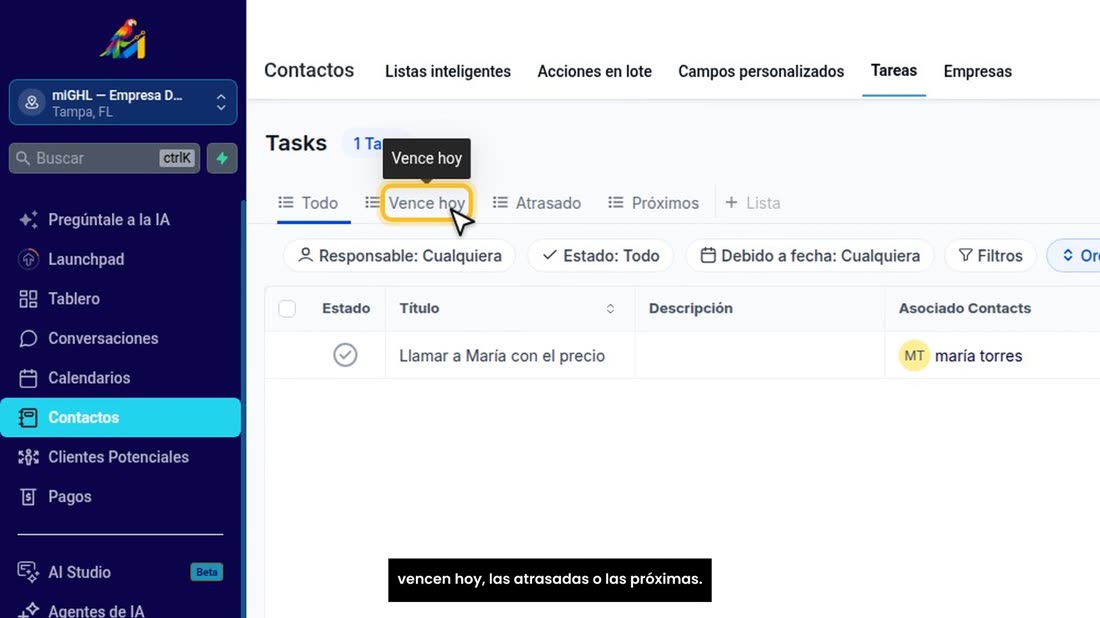The height and width of the screenshot is (618, 1100).
Task: Open contact maría torres
Action: [978, 356]
